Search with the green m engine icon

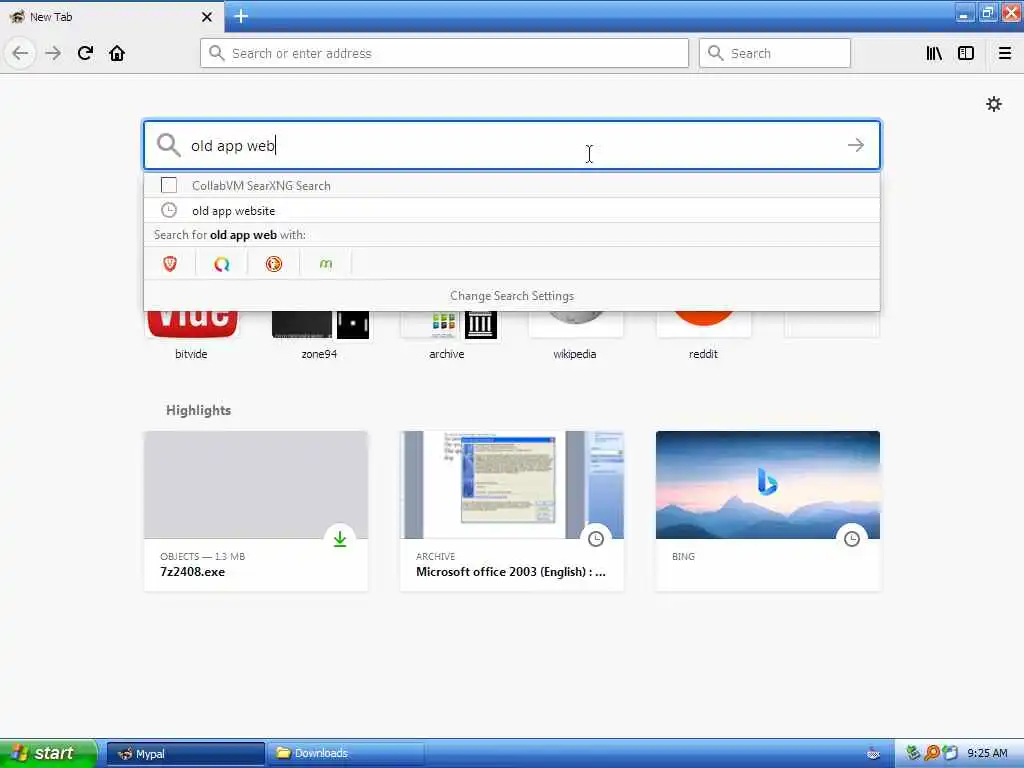[325, 263]
